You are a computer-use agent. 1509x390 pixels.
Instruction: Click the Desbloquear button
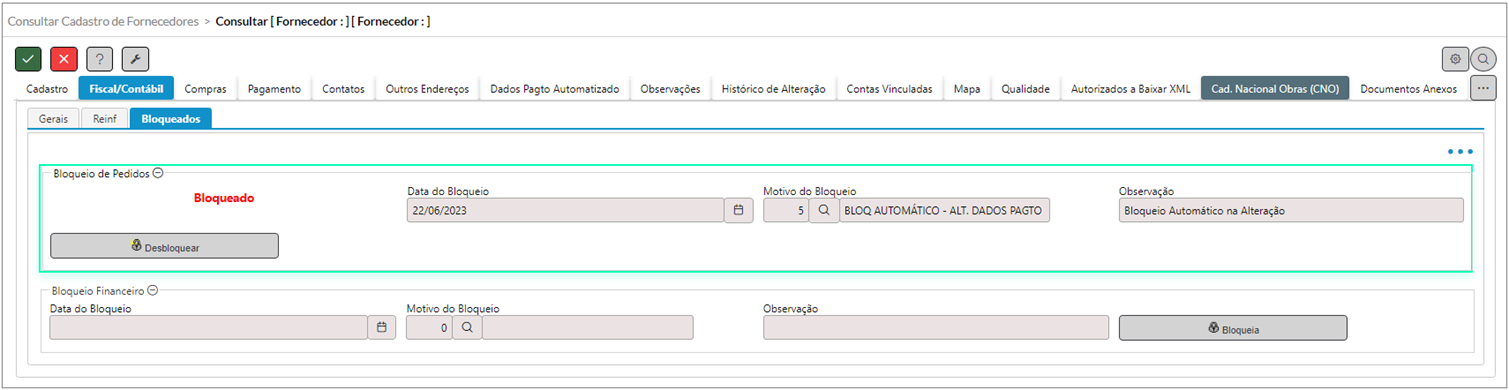(x=164, y=246)
